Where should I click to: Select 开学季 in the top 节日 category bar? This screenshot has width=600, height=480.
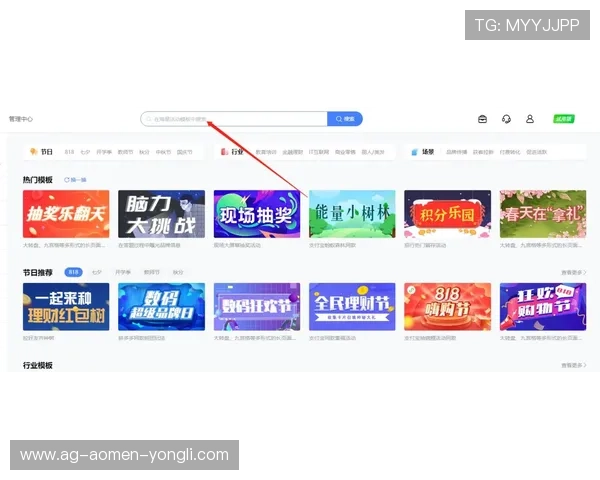point(104,152)
